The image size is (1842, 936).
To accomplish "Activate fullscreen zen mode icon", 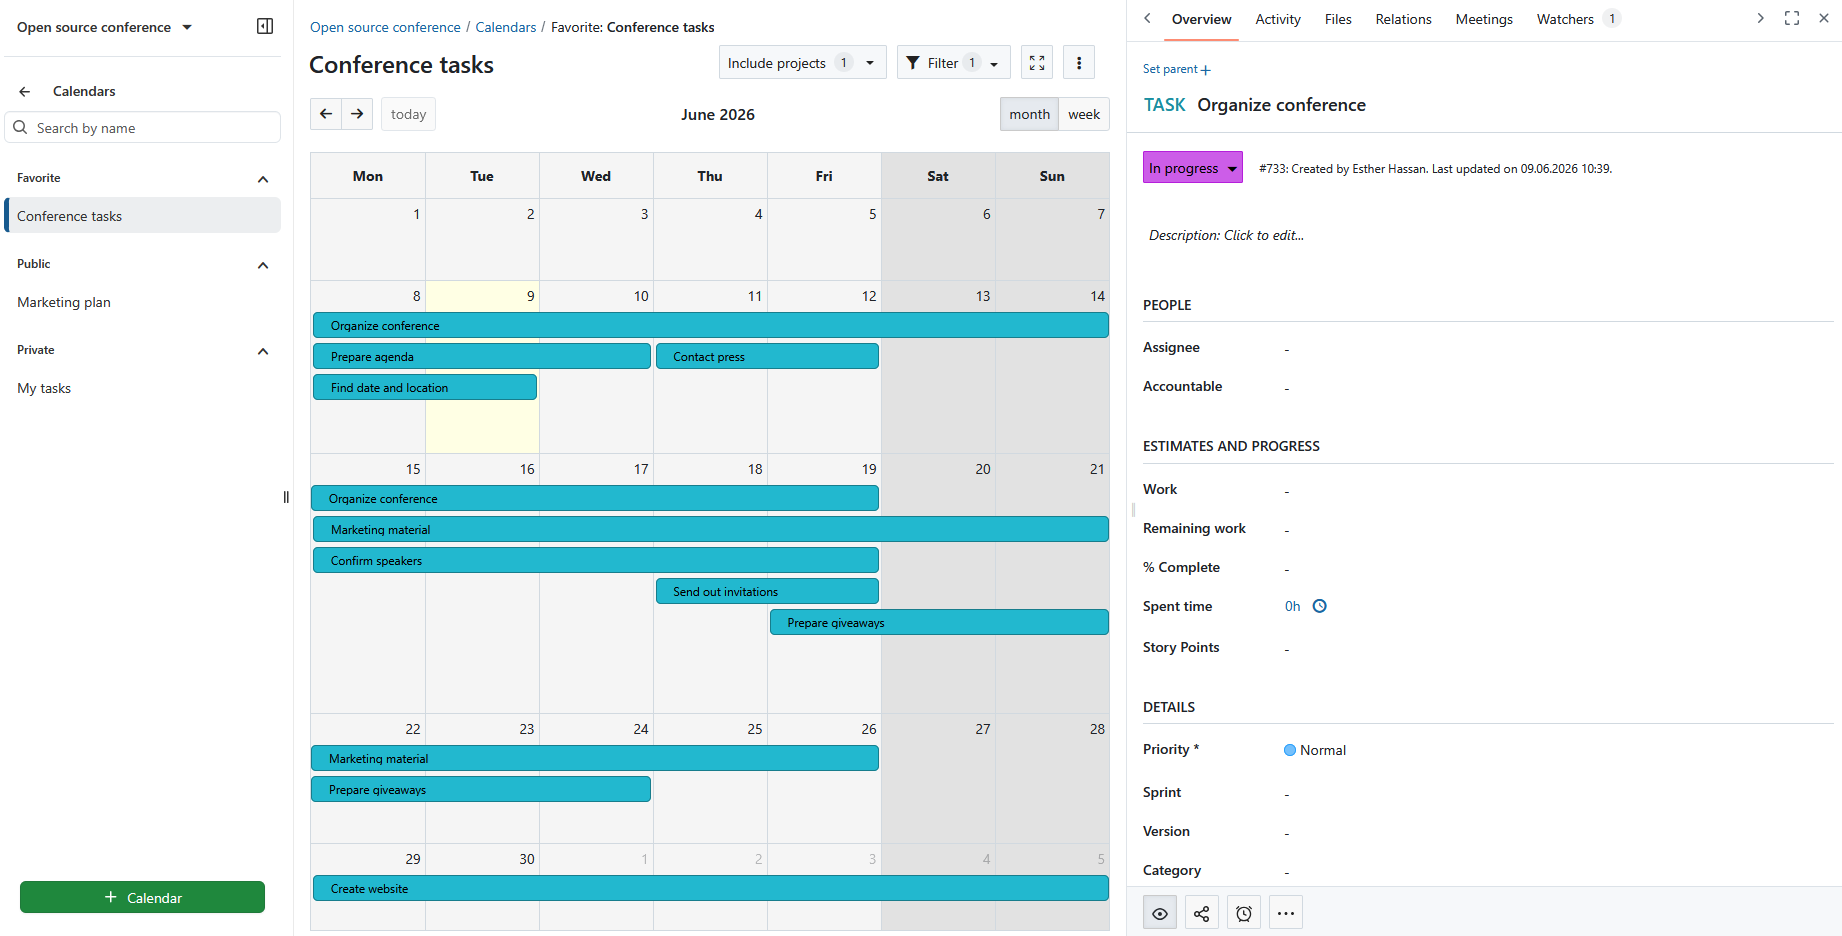I will 1037,63.
